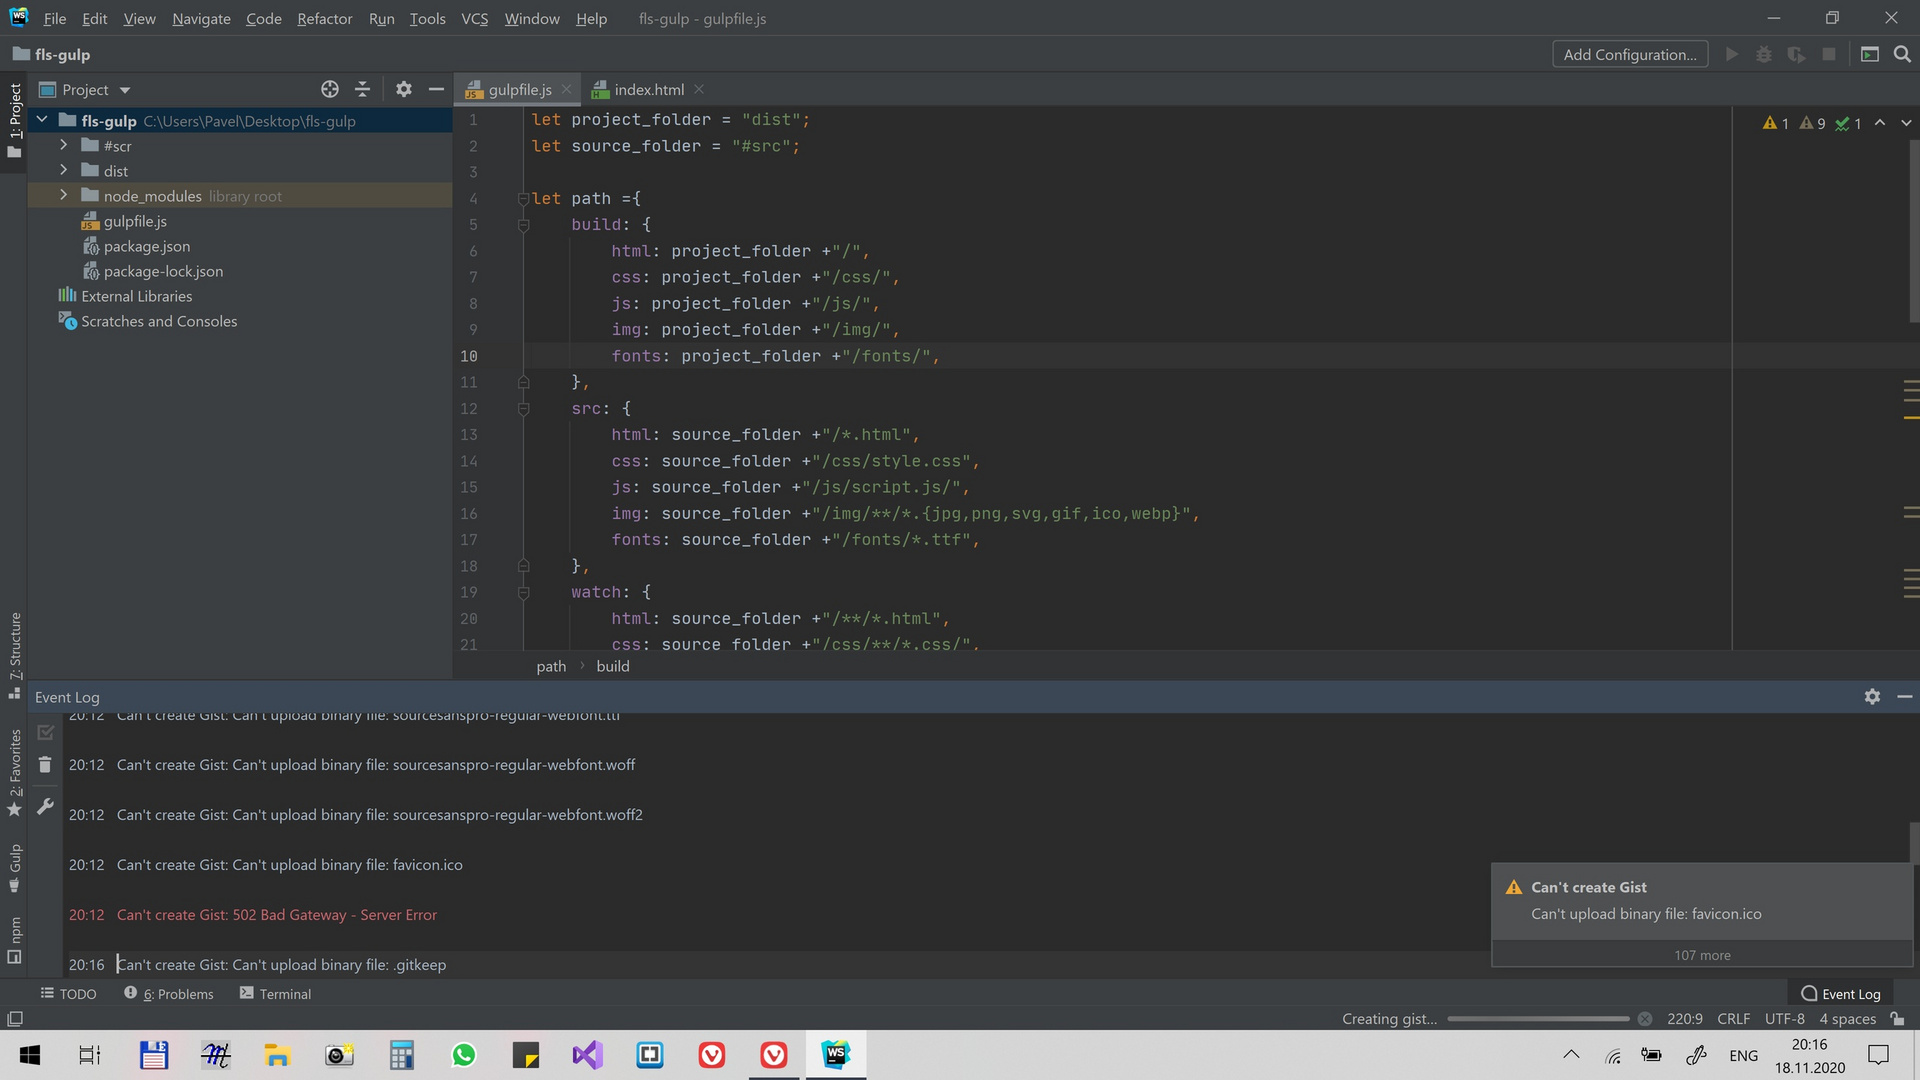Open WhatsApp from Windows taskbar

pos(464,1055)
